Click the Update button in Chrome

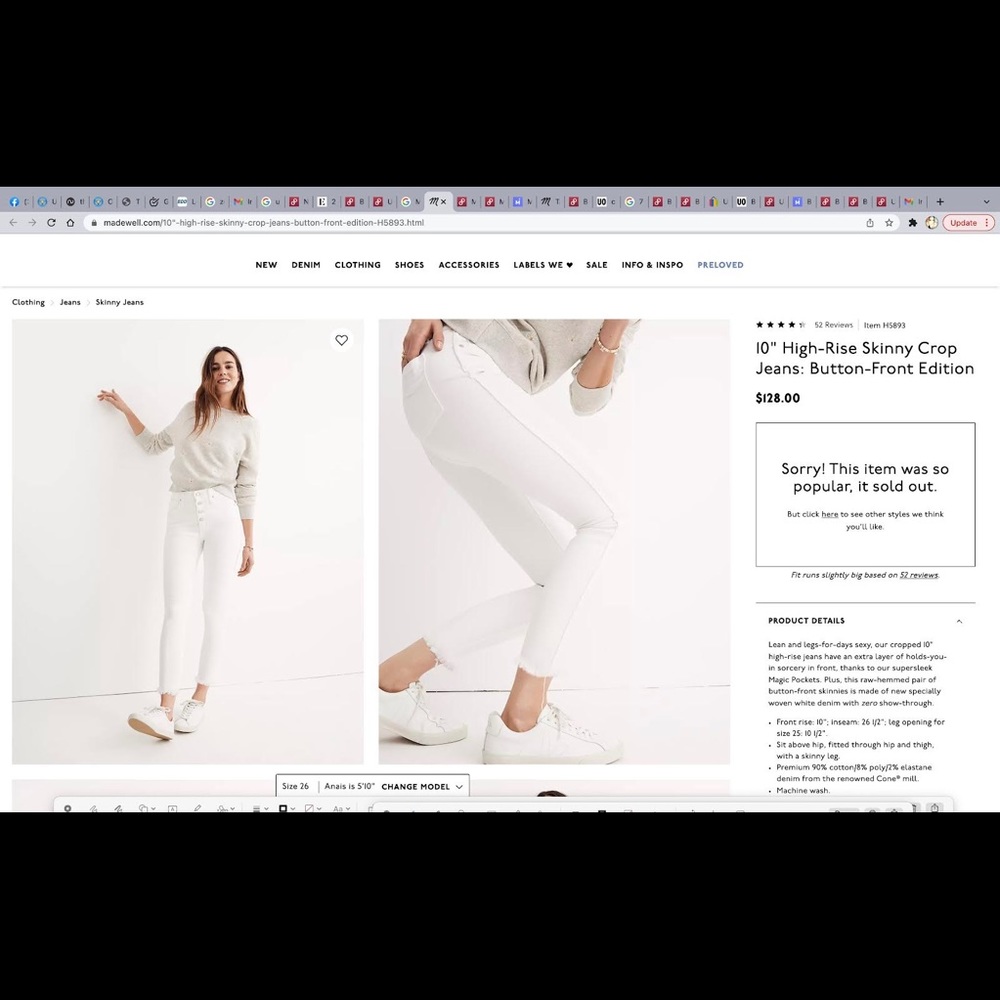[x=963, y=223]
